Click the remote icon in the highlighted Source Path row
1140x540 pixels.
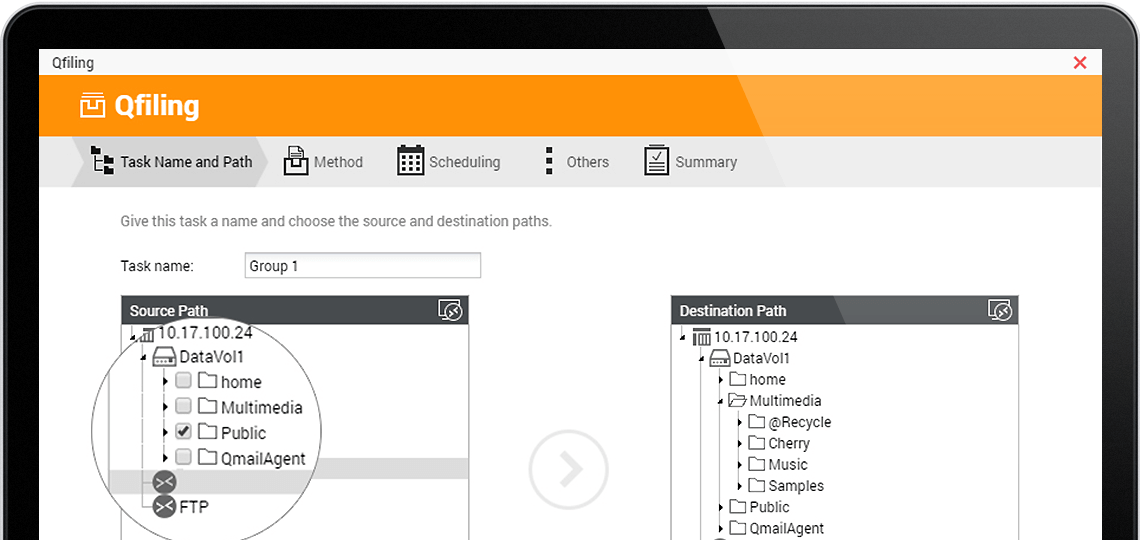165,481
